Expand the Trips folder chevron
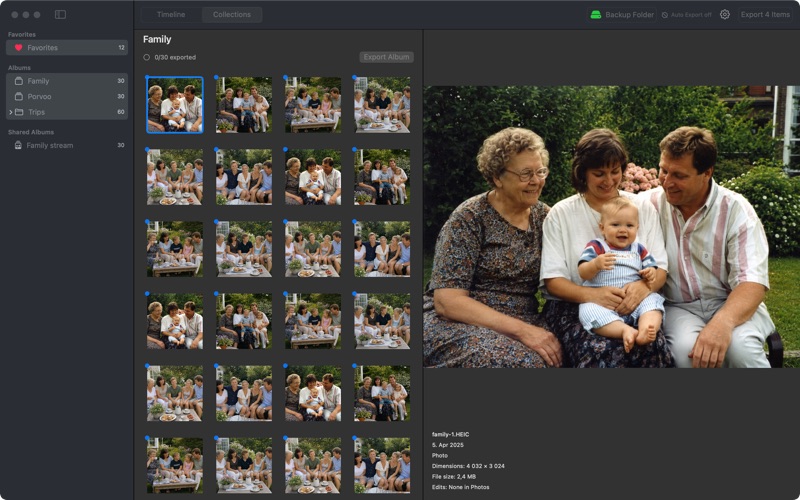Screen dimensions: 800x500 [x=11, y=112]
